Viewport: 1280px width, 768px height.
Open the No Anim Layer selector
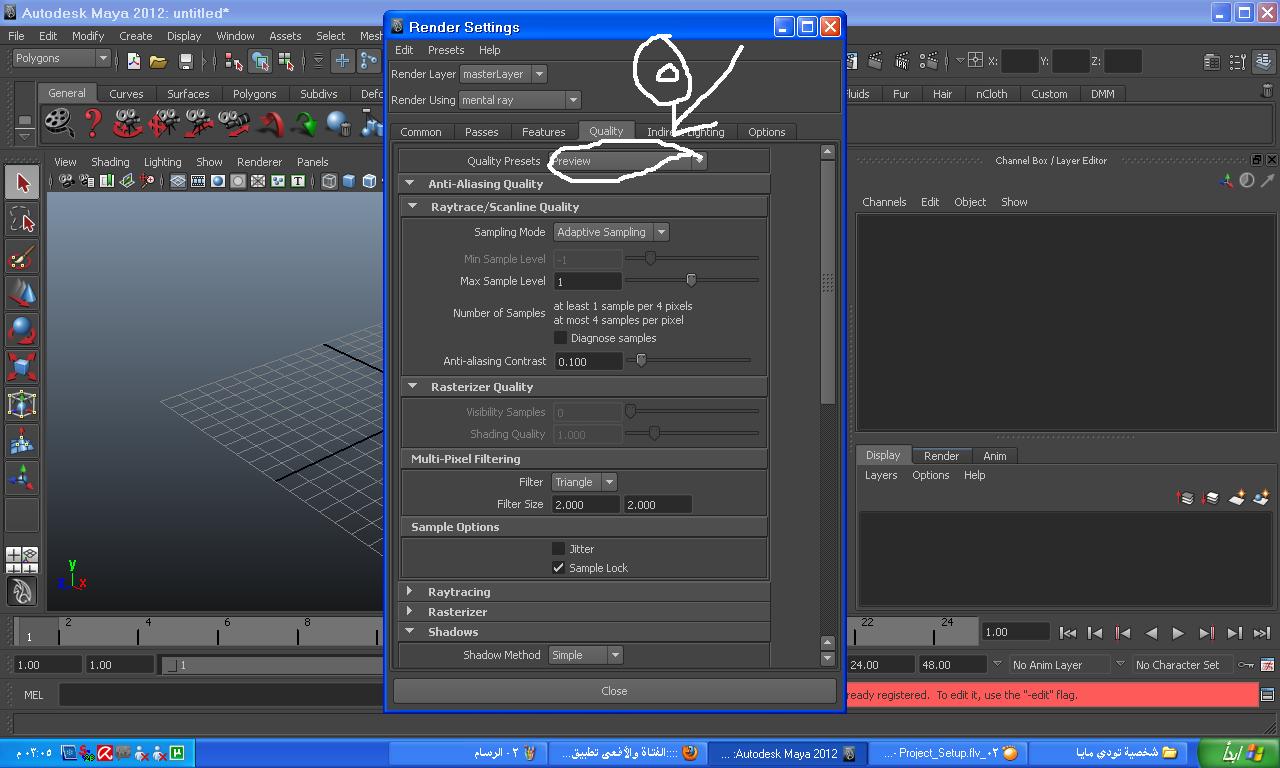click(x=1058, y=665)
